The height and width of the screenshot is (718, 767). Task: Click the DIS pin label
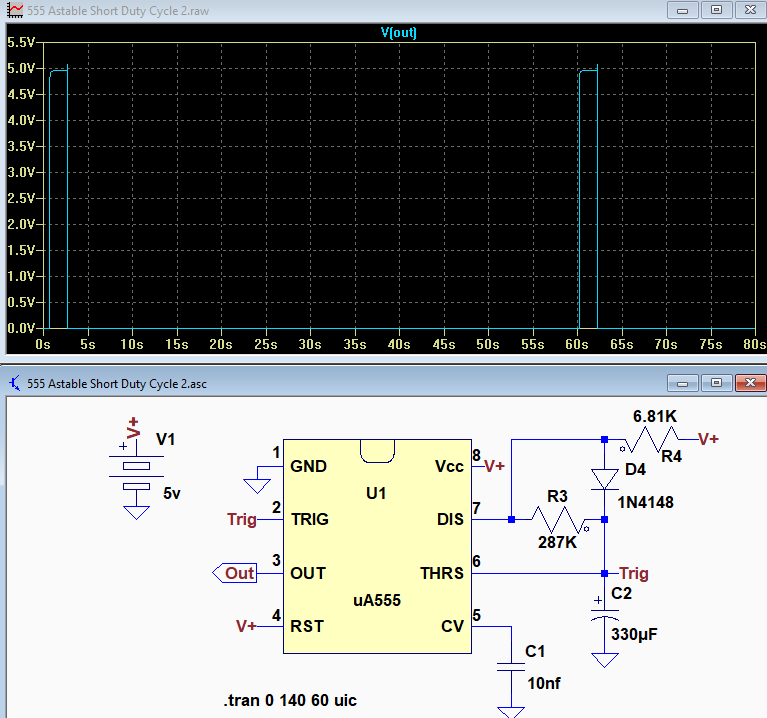[x=450, y=519]
